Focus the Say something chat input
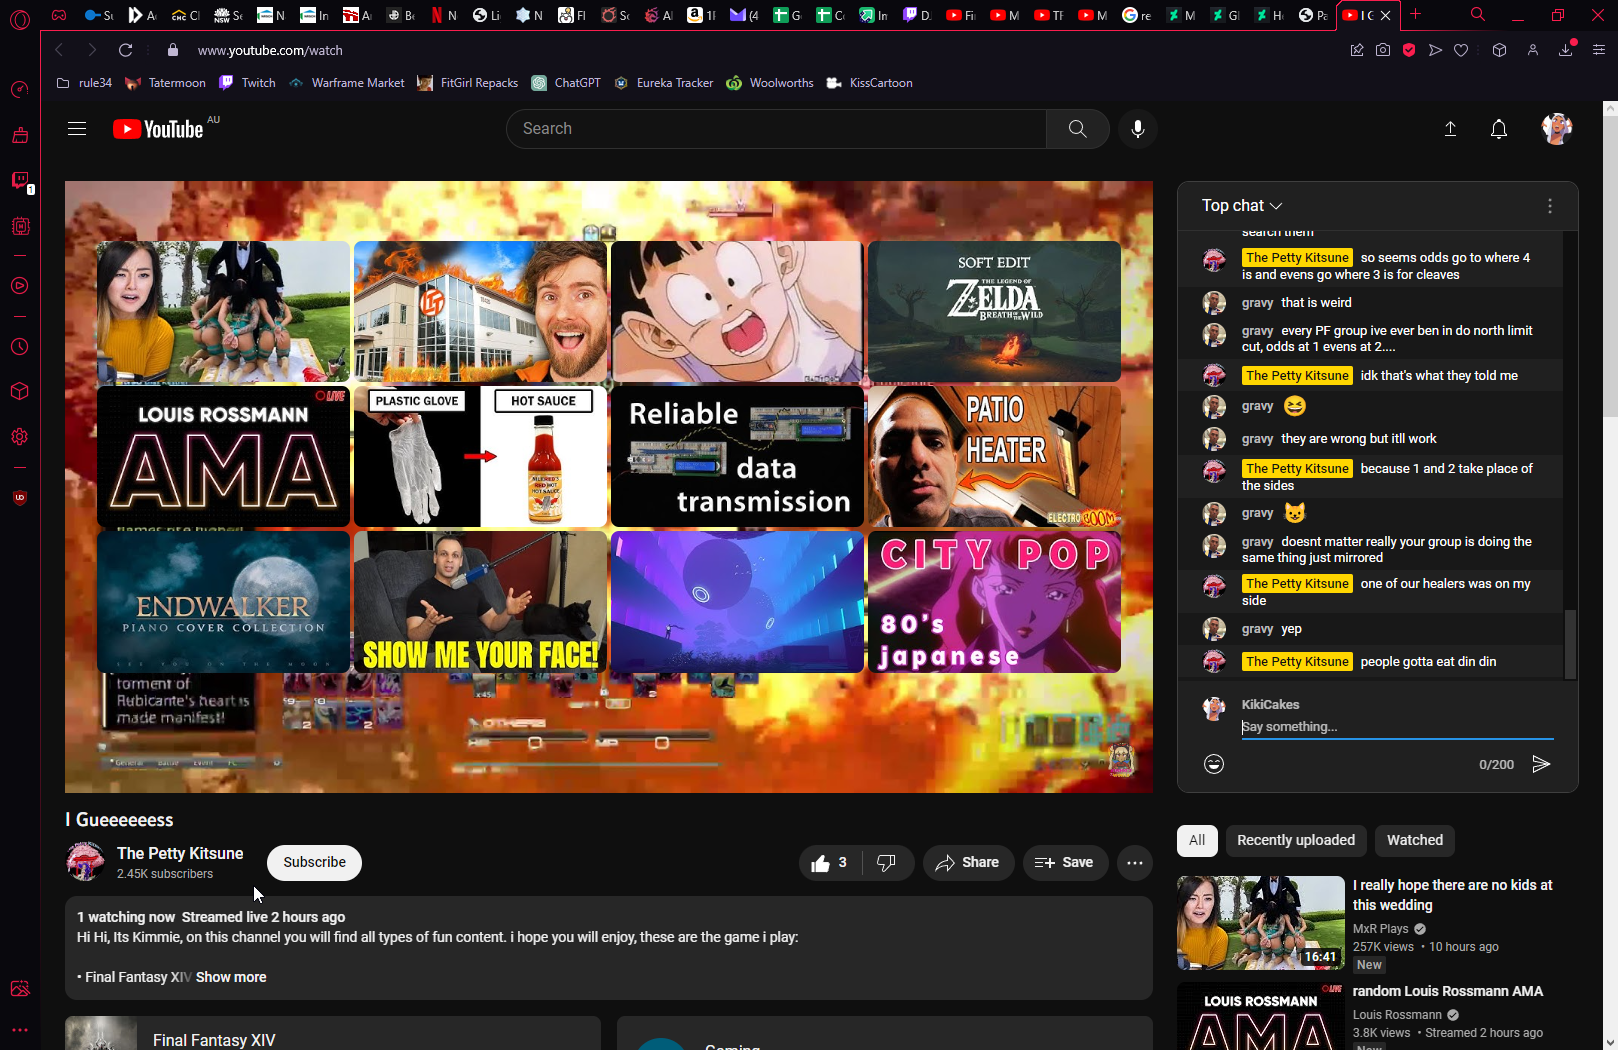This screenshot has height=1050, width=1618. pos(1397,727)
